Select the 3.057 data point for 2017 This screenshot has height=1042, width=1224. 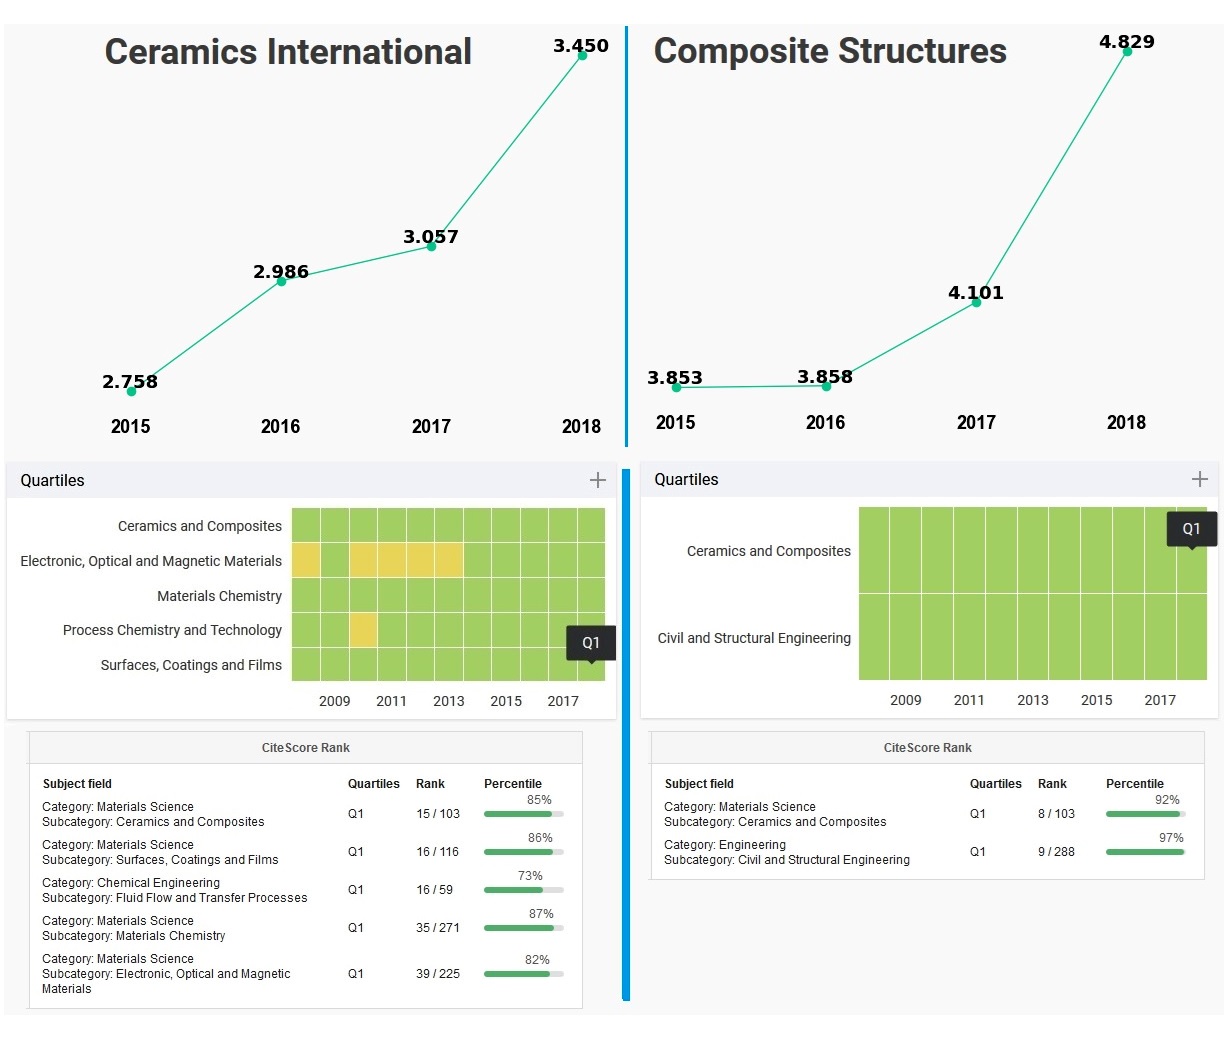coord(431,246)
